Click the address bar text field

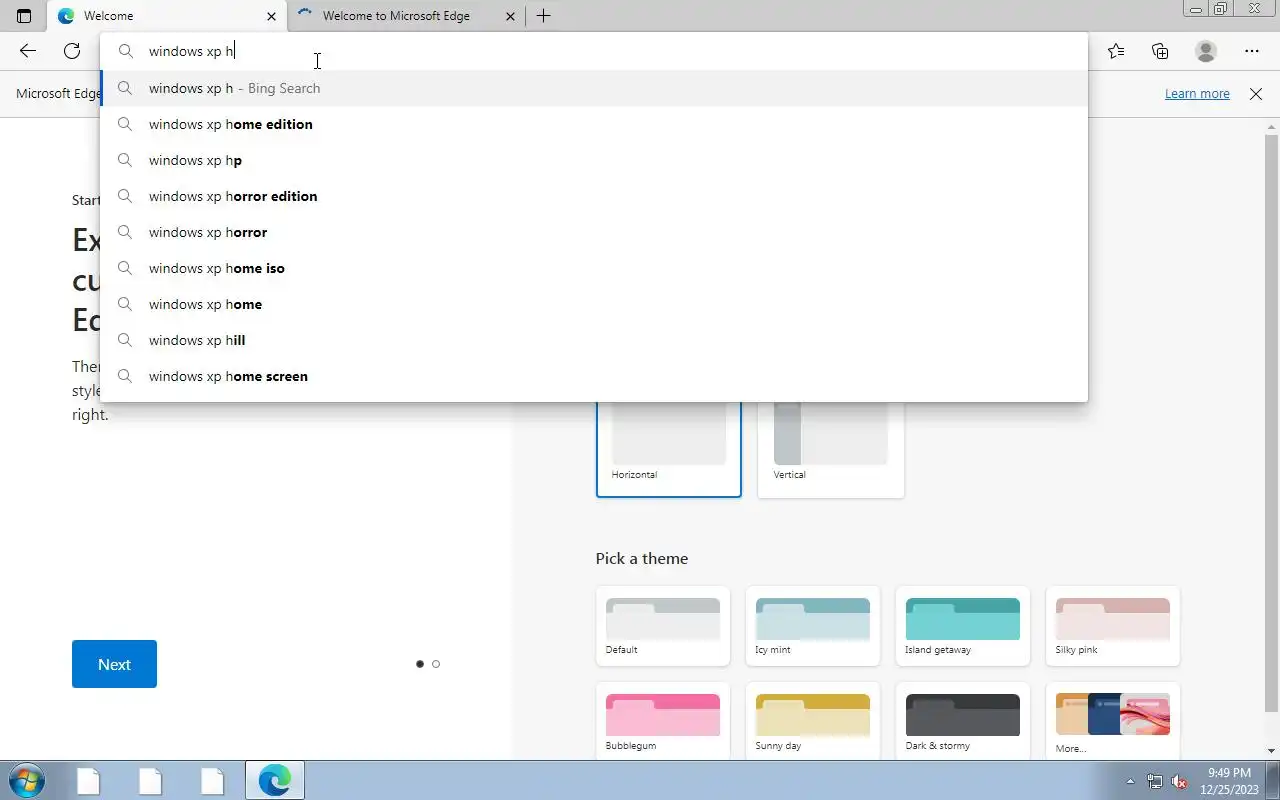point(594,51)
